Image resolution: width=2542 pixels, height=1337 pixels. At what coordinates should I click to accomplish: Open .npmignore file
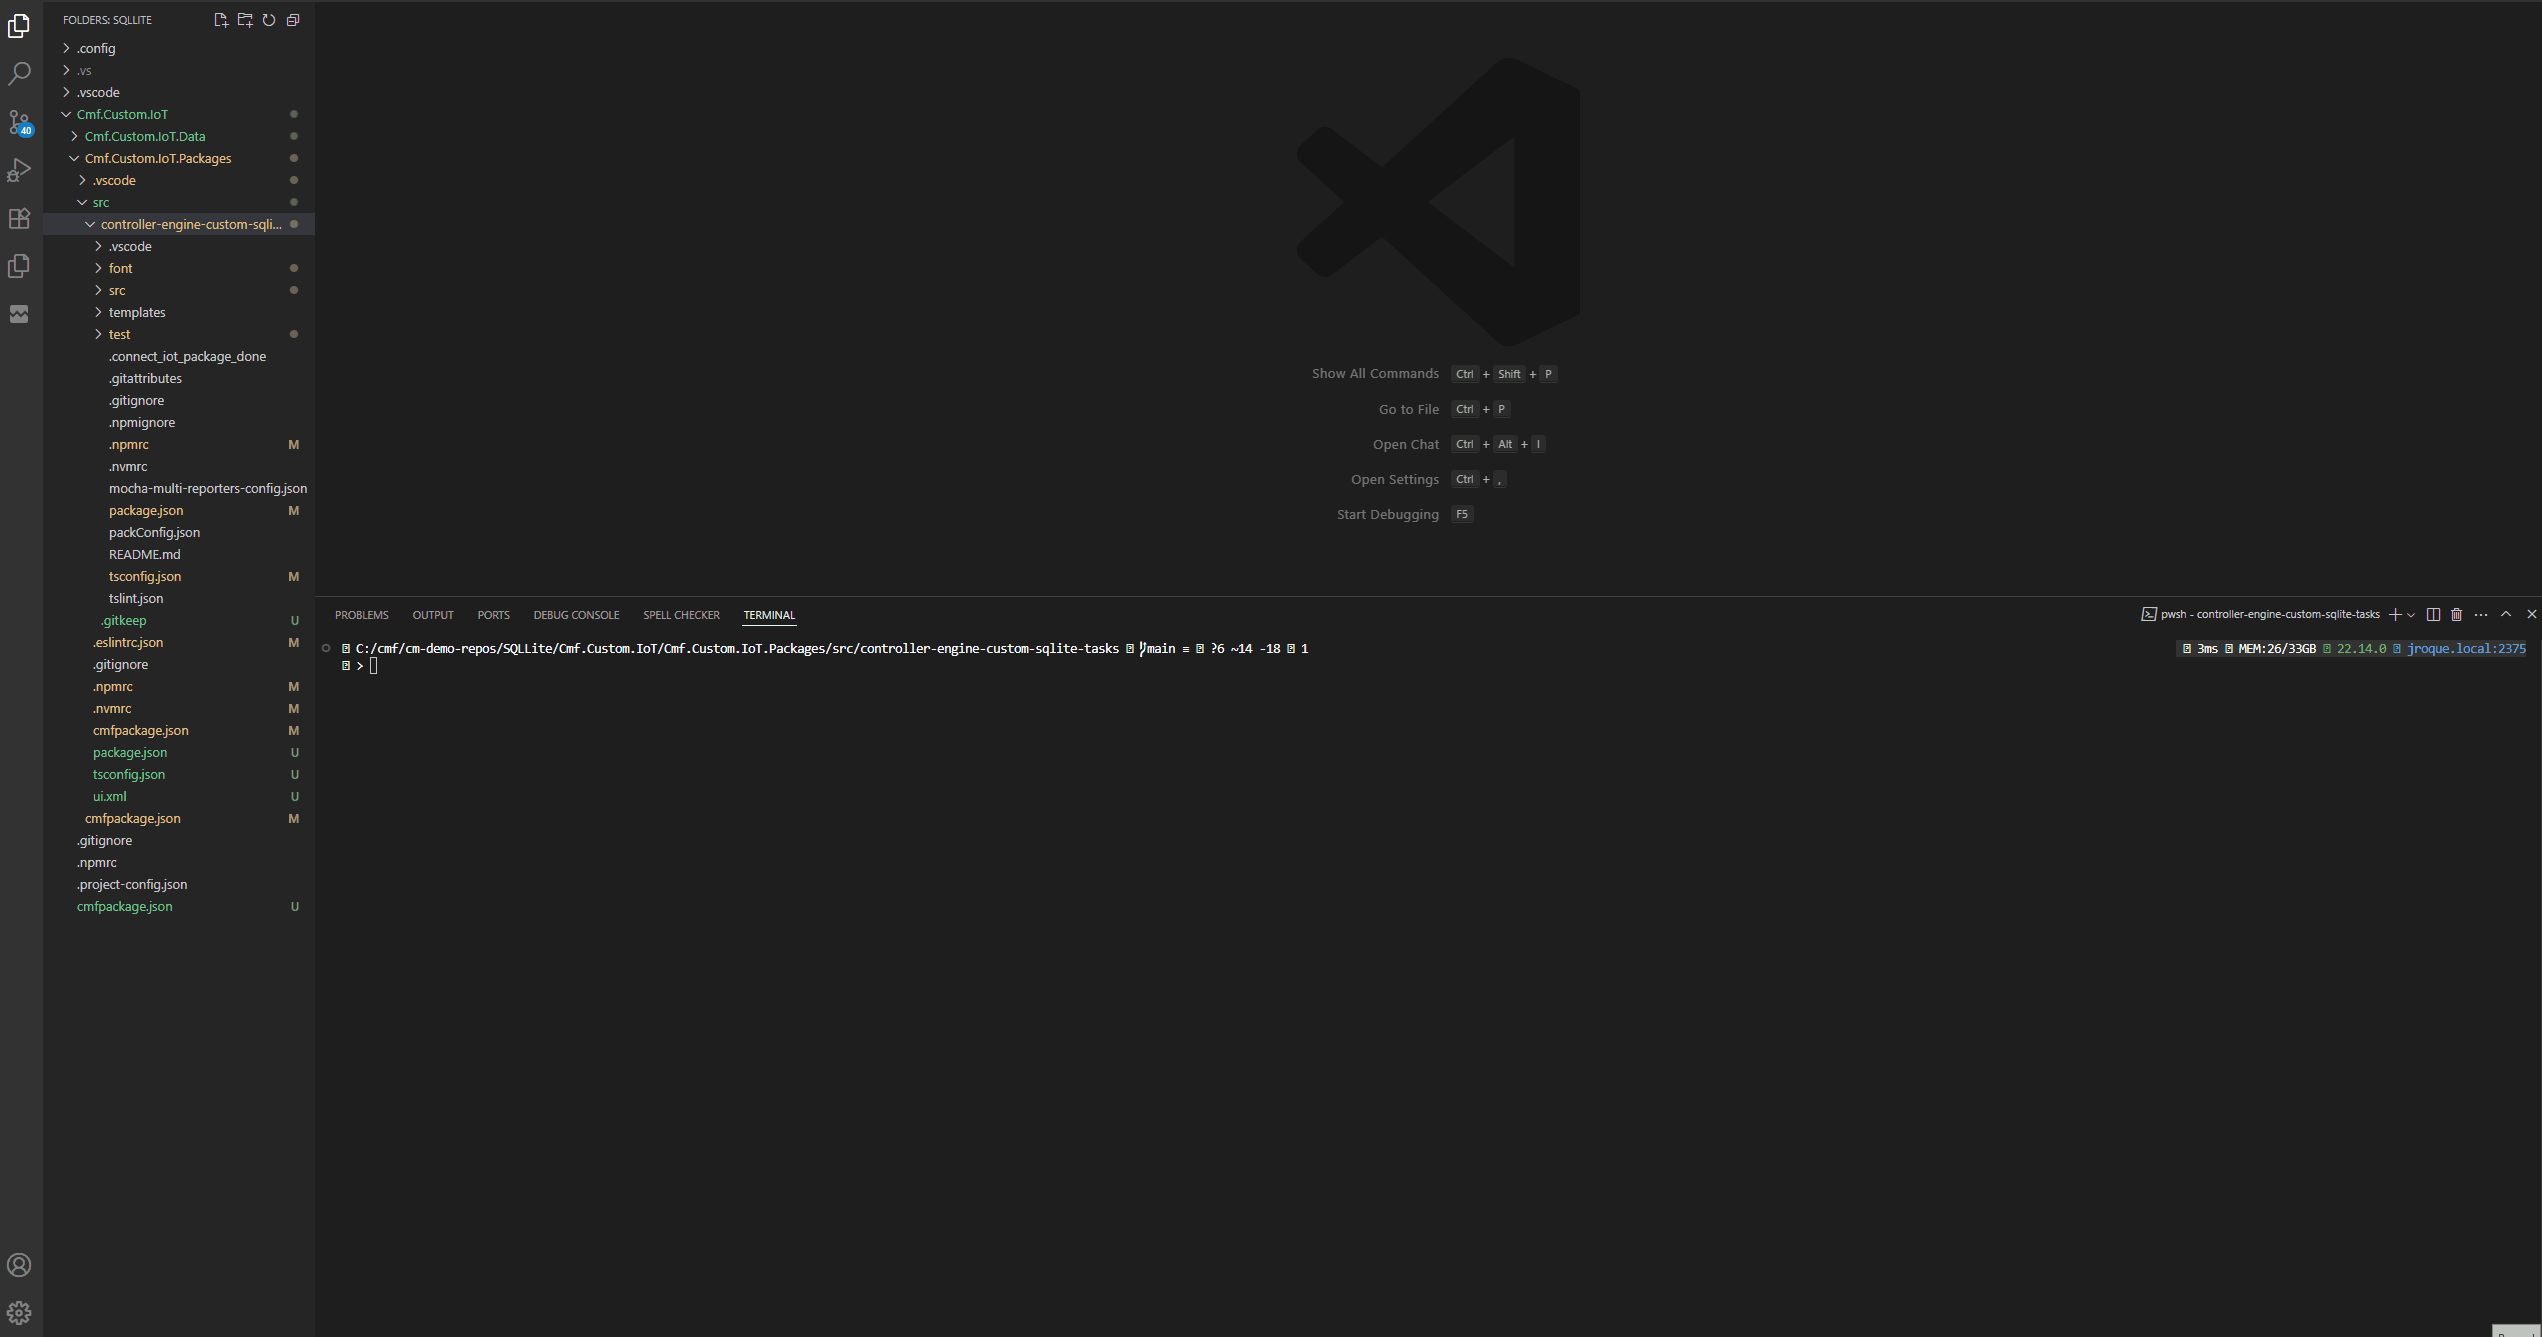coord(180,422)
